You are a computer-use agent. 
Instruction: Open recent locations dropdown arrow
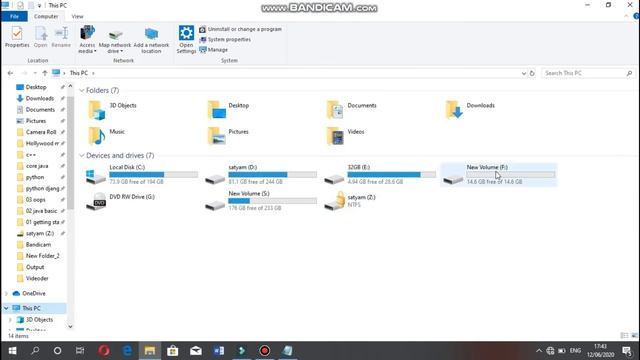point(35,73)
